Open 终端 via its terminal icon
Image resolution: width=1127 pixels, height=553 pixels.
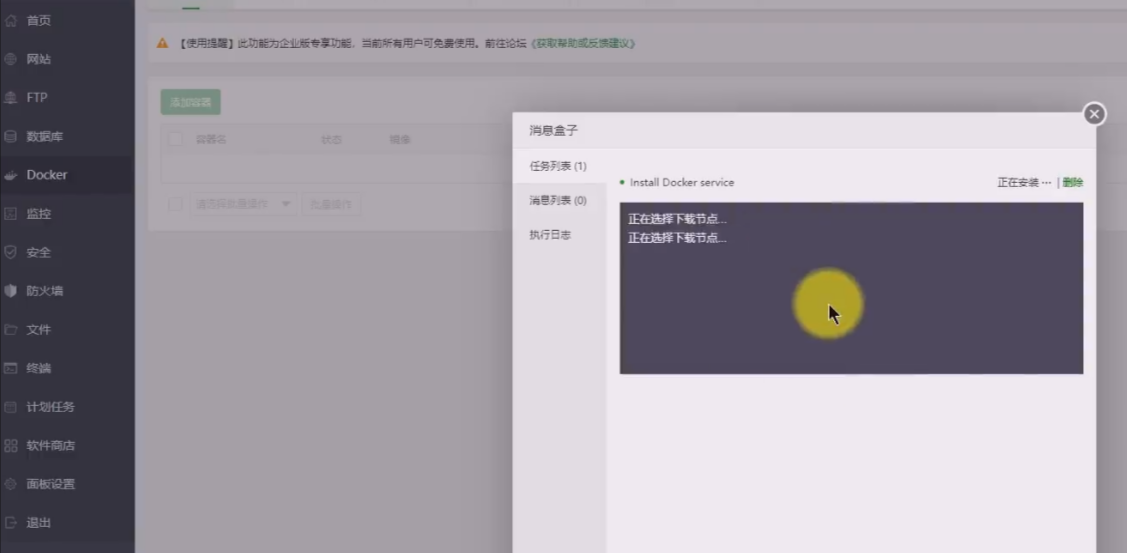pos(11,368)
